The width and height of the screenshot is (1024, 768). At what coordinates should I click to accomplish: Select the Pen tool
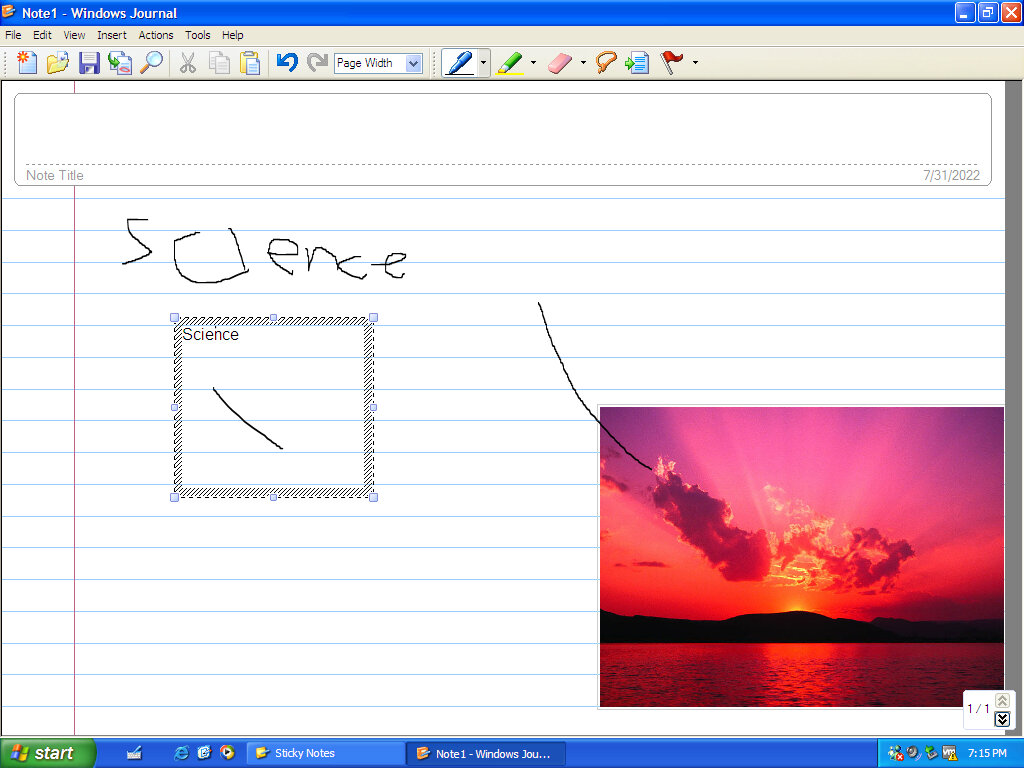(x=459, y=63)
